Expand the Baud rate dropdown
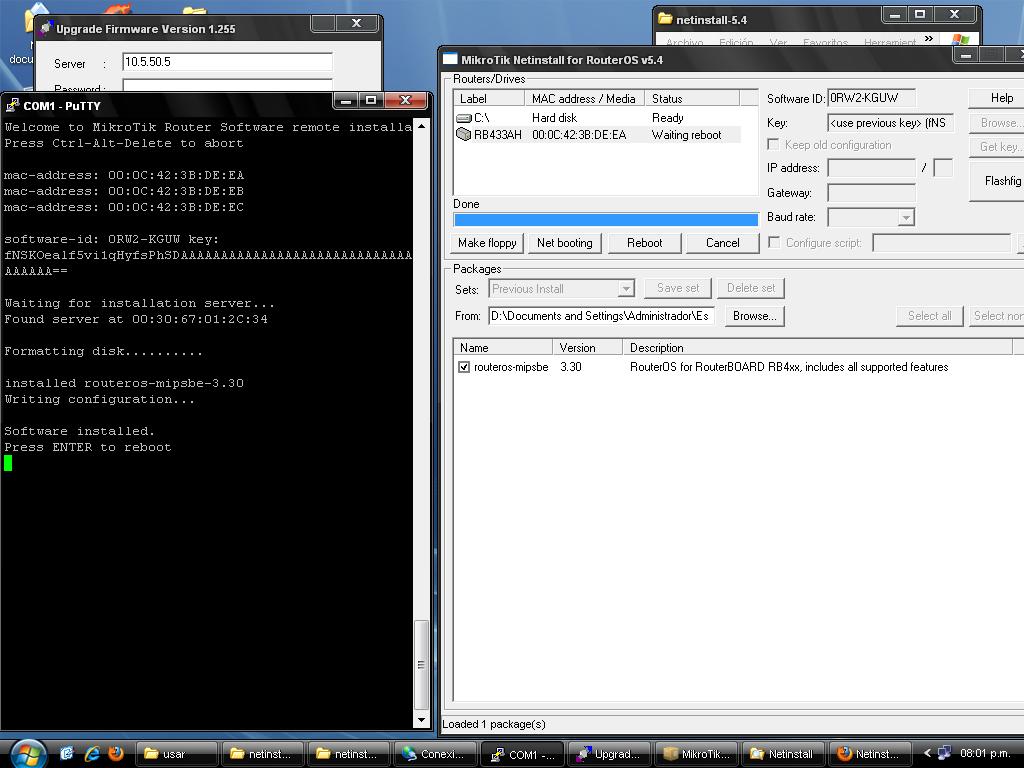1024x768 pixels. coord(906,217)
